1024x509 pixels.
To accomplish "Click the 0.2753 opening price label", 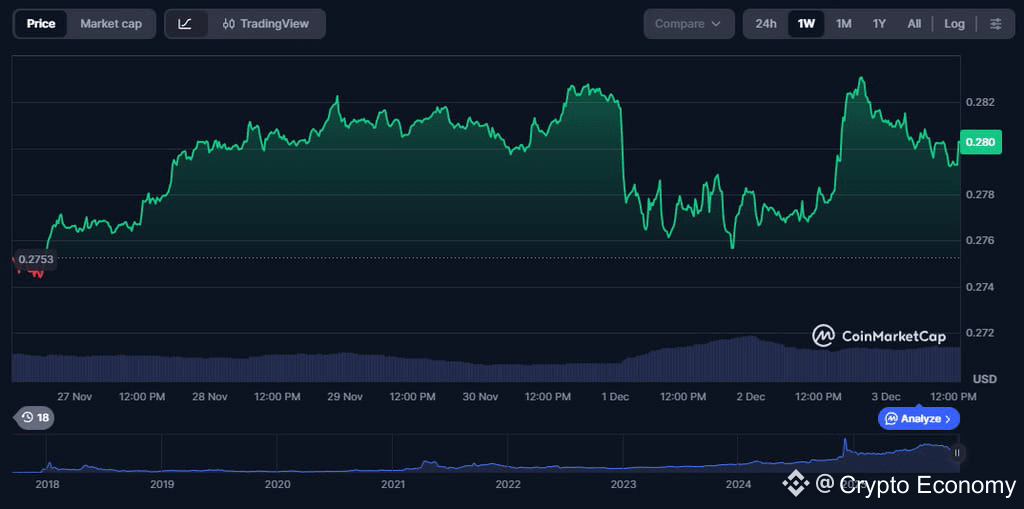I will point(36,259).
